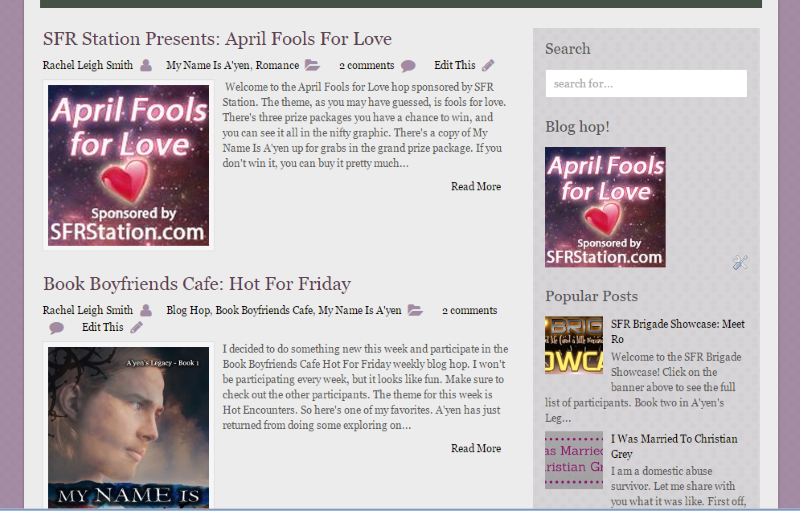Open the SFR Brigade Showcase popular post thumbnail
Viewport: 800px width, 511px height.
click(x=574, y=345)
